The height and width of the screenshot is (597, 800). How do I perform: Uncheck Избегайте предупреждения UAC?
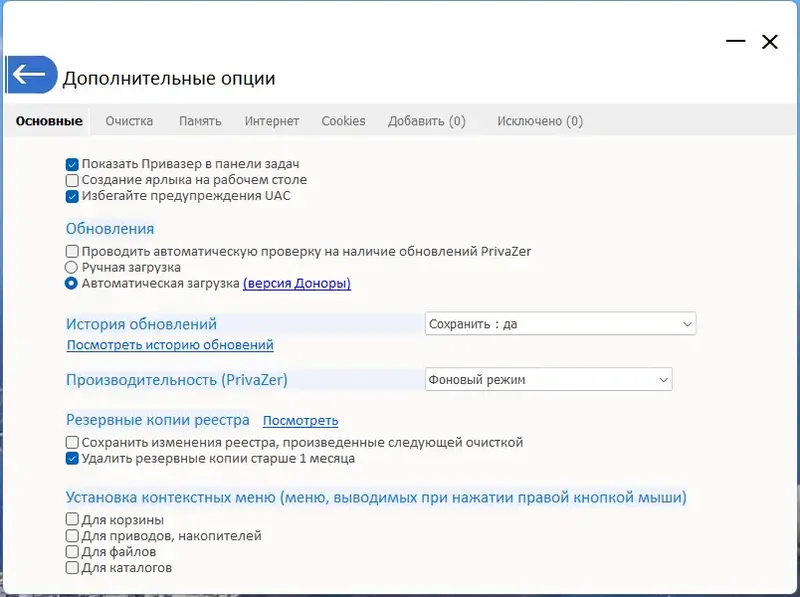pyautogui.click(x=72, y=196)
